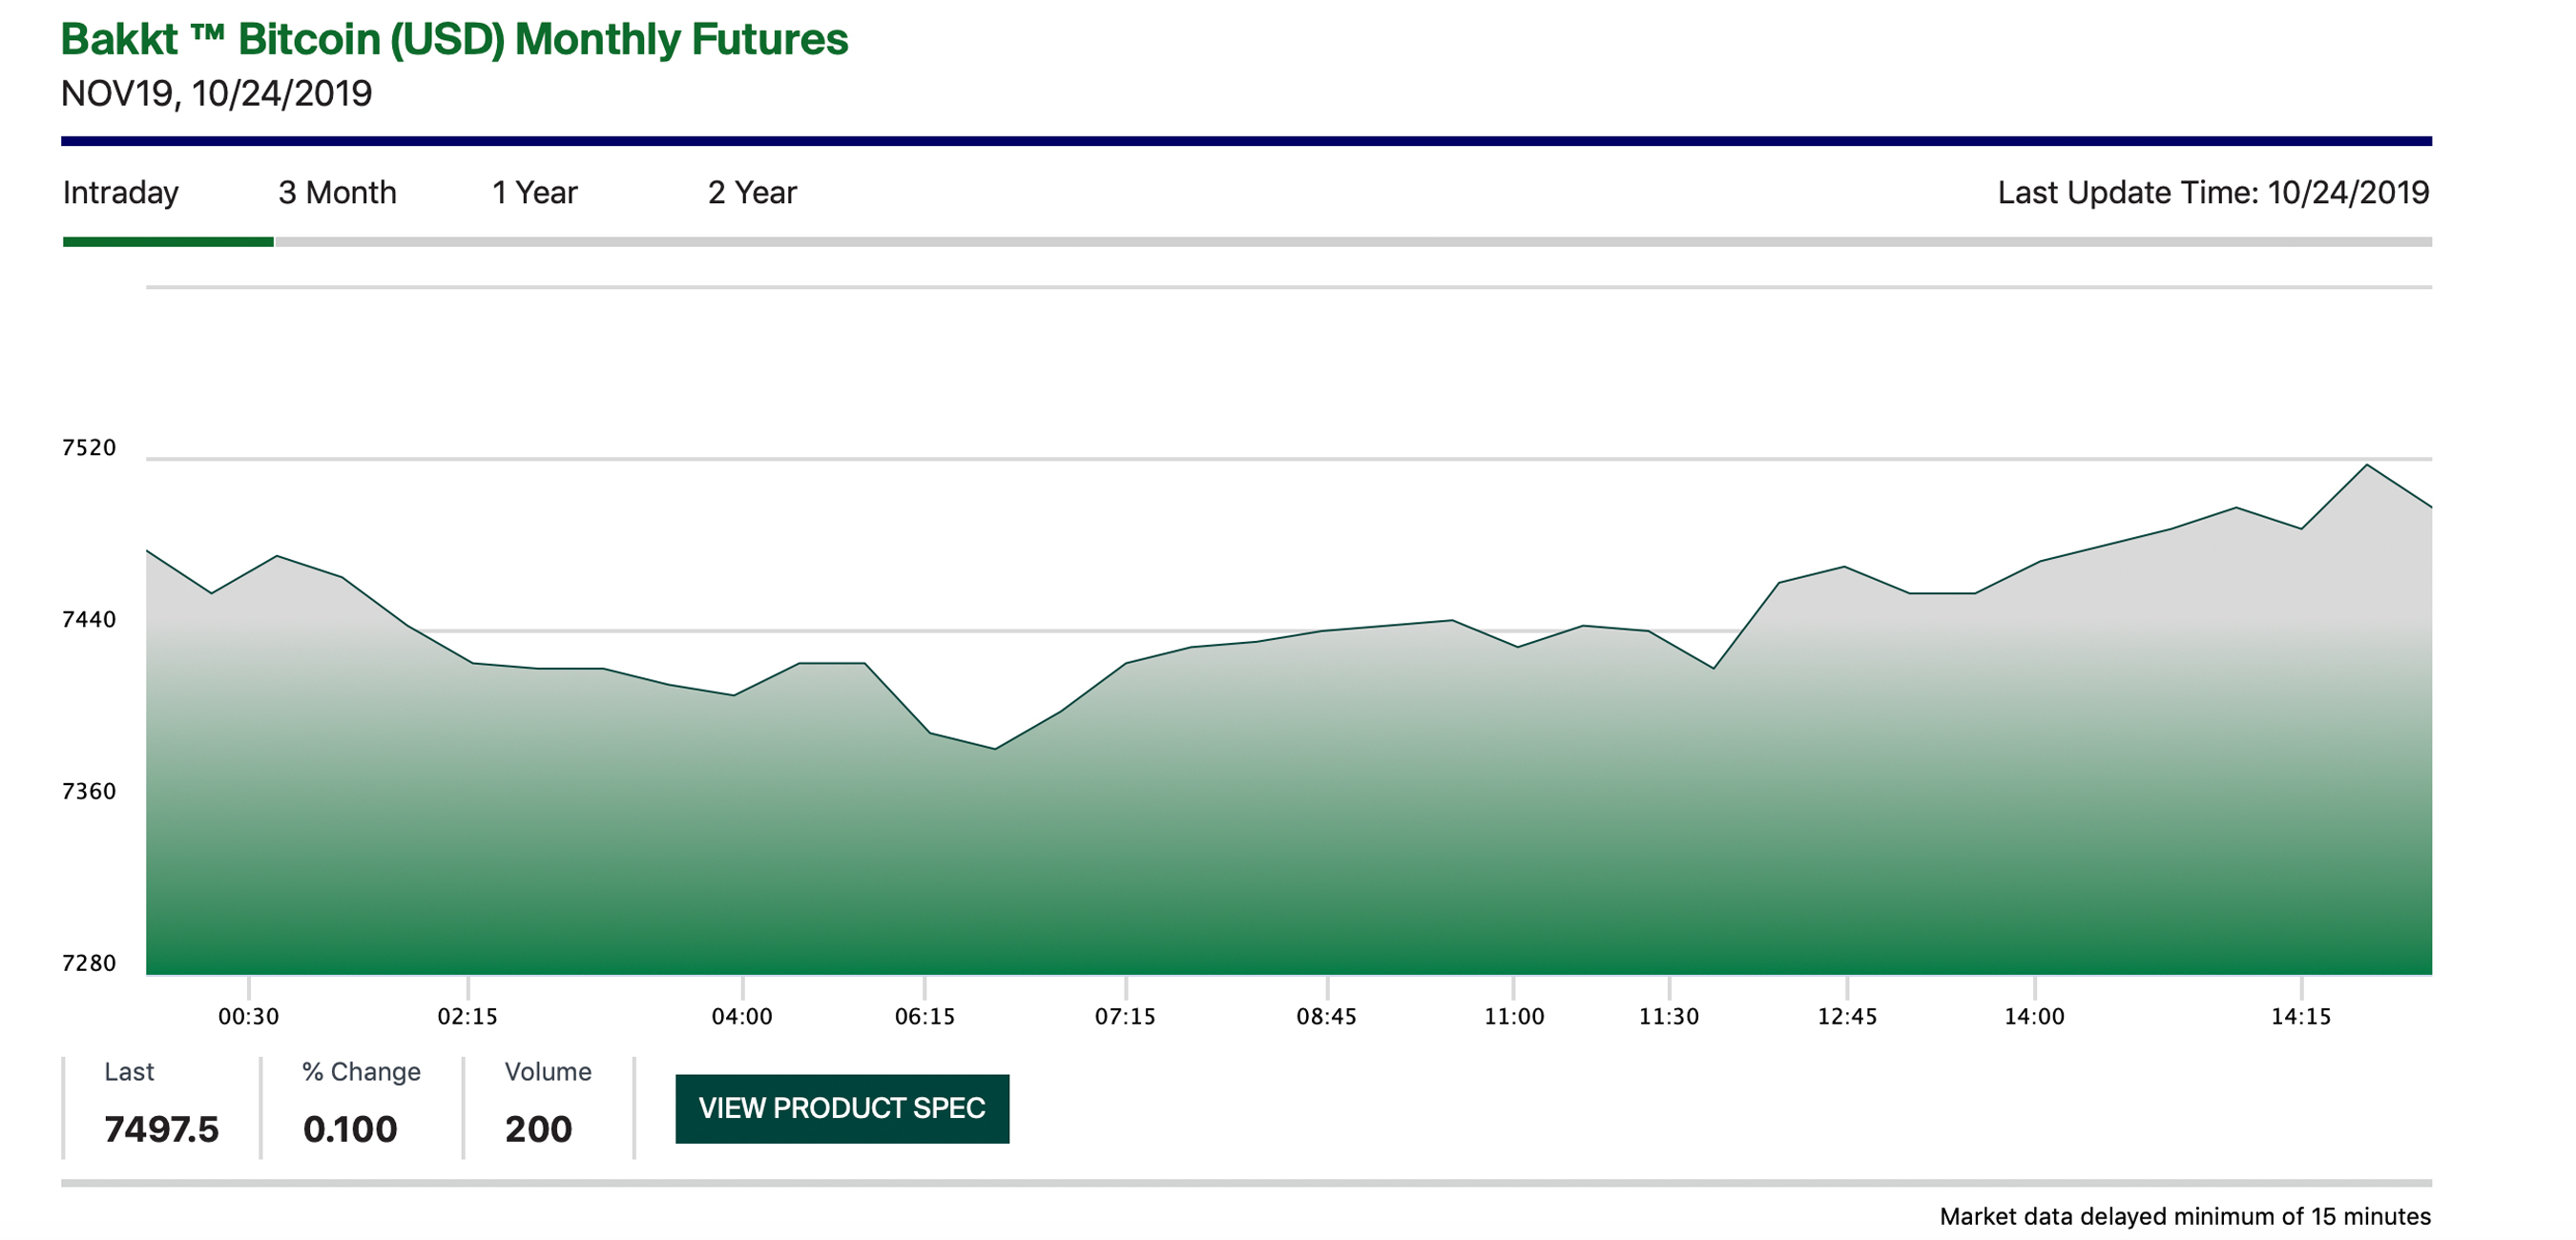Image resolution: width=2576 pixels, height=1240 pixels.
Task: Open the 1 Year chart view
Action: tap(534, 192)
